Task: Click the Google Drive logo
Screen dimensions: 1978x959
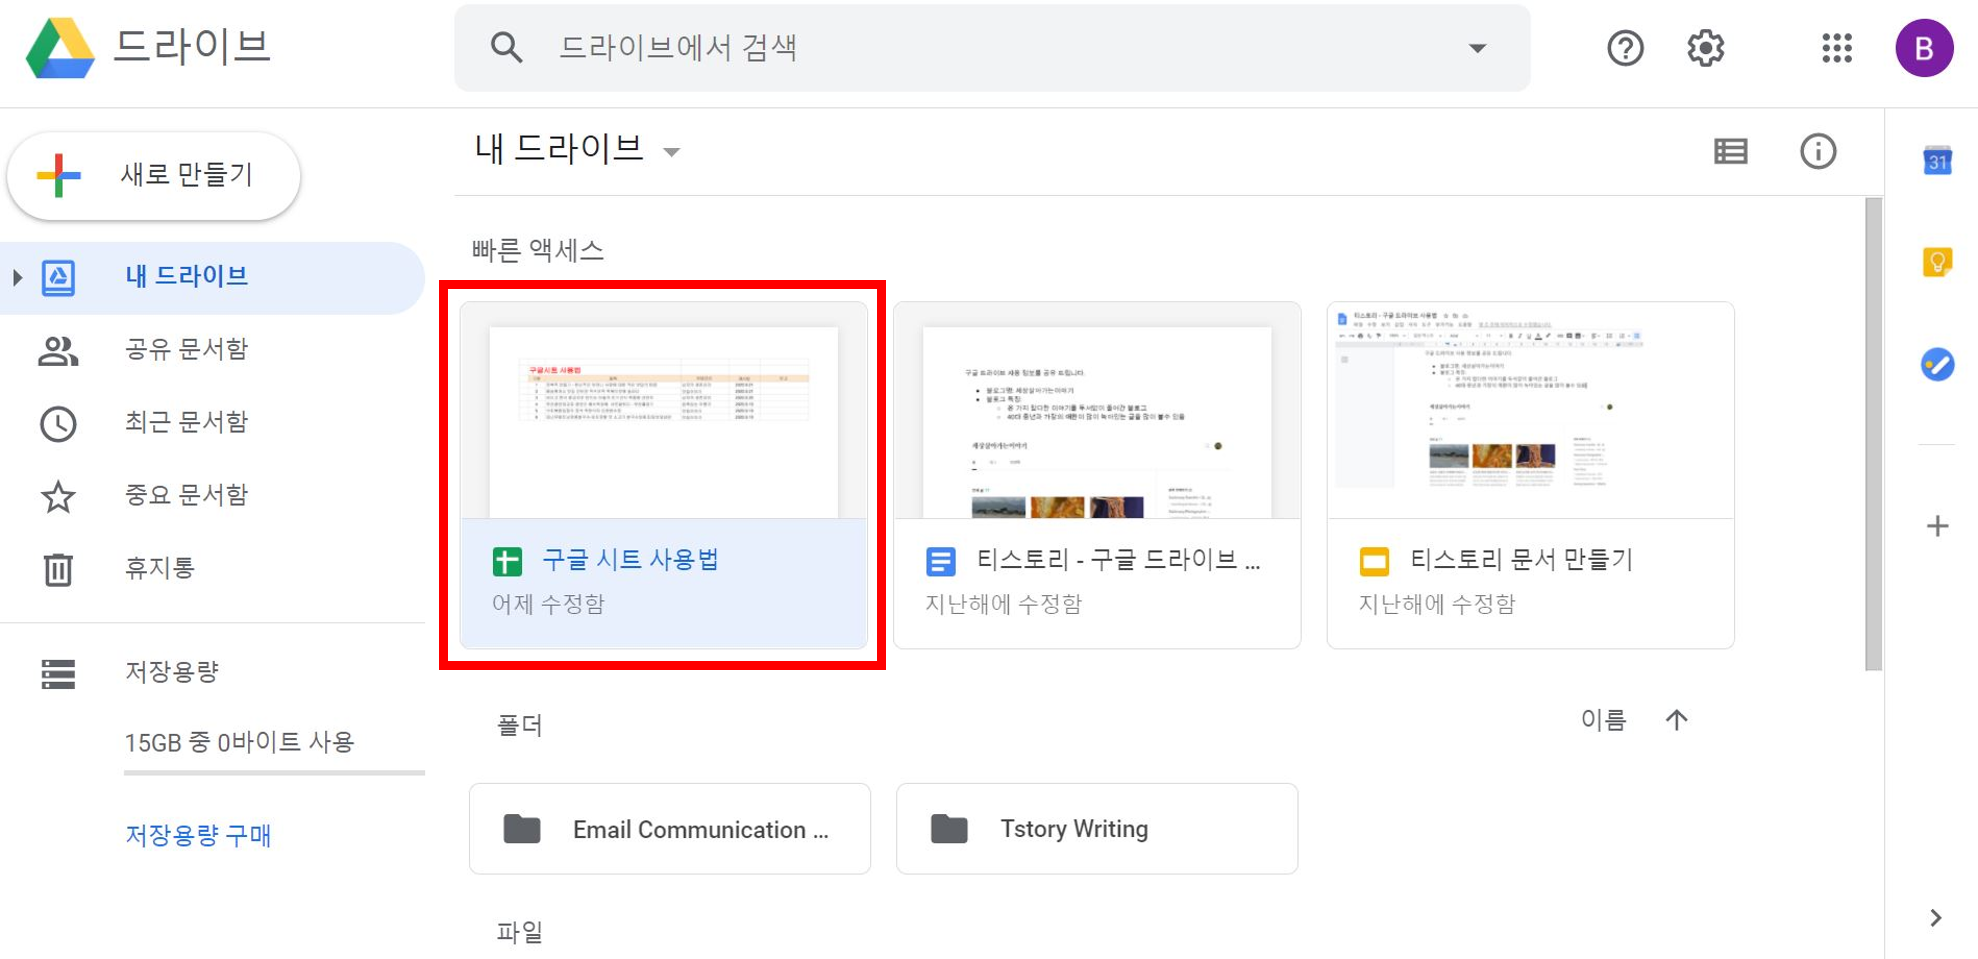Action: [61, 48]
